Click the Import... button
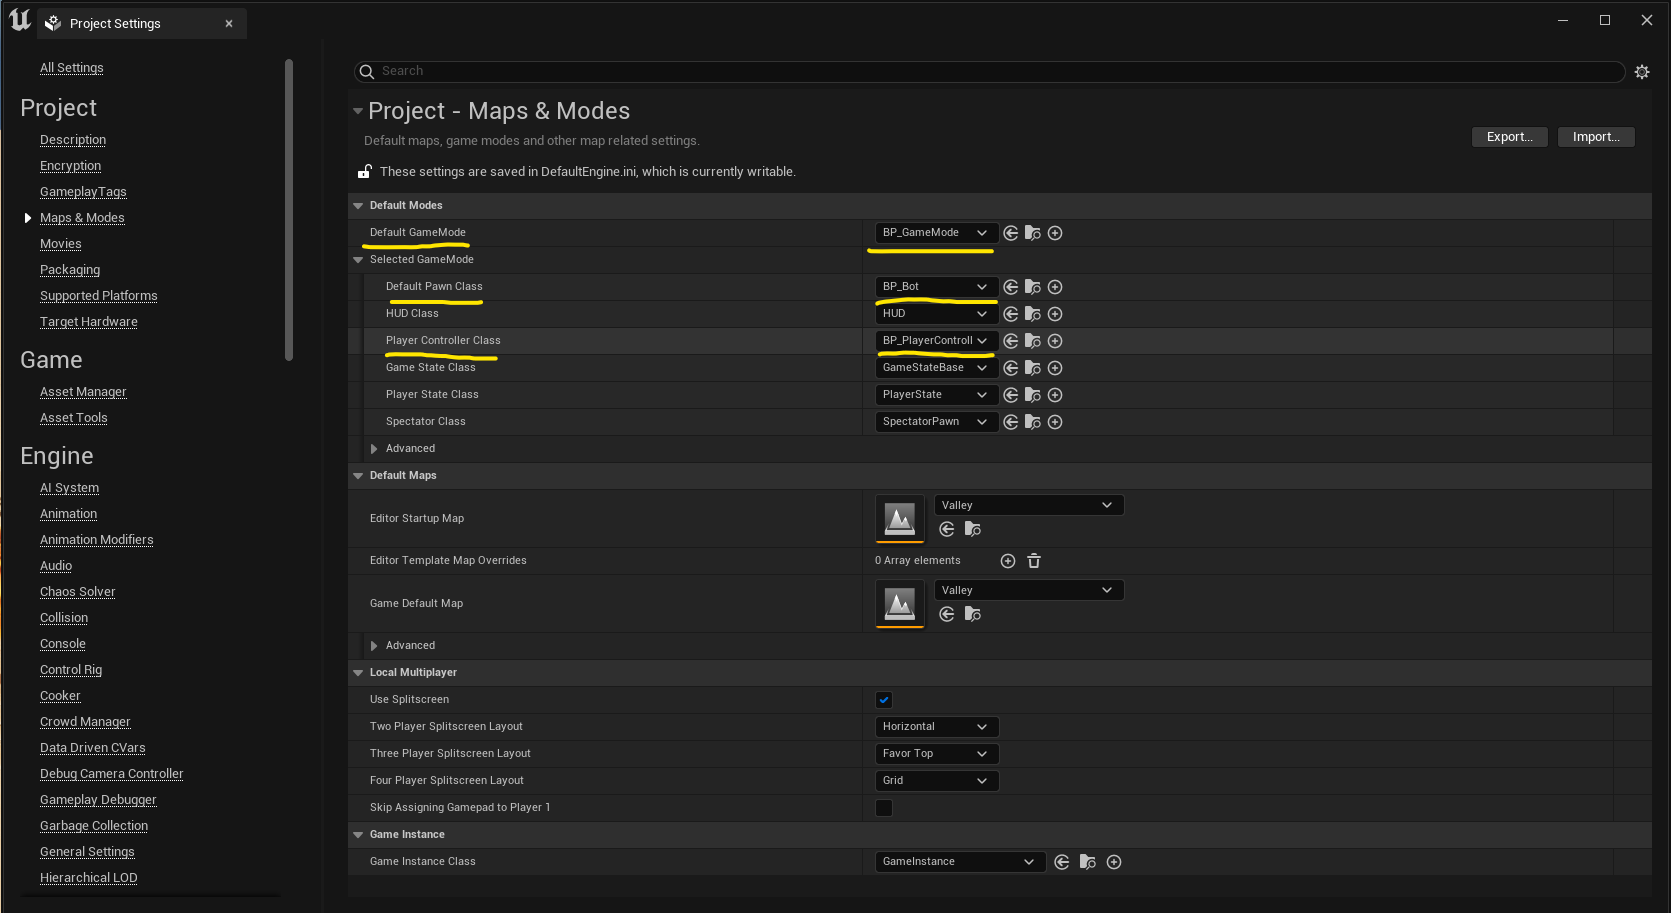Image resolution: width=1671 pixels, height=913 pixels. [1596, 137]
